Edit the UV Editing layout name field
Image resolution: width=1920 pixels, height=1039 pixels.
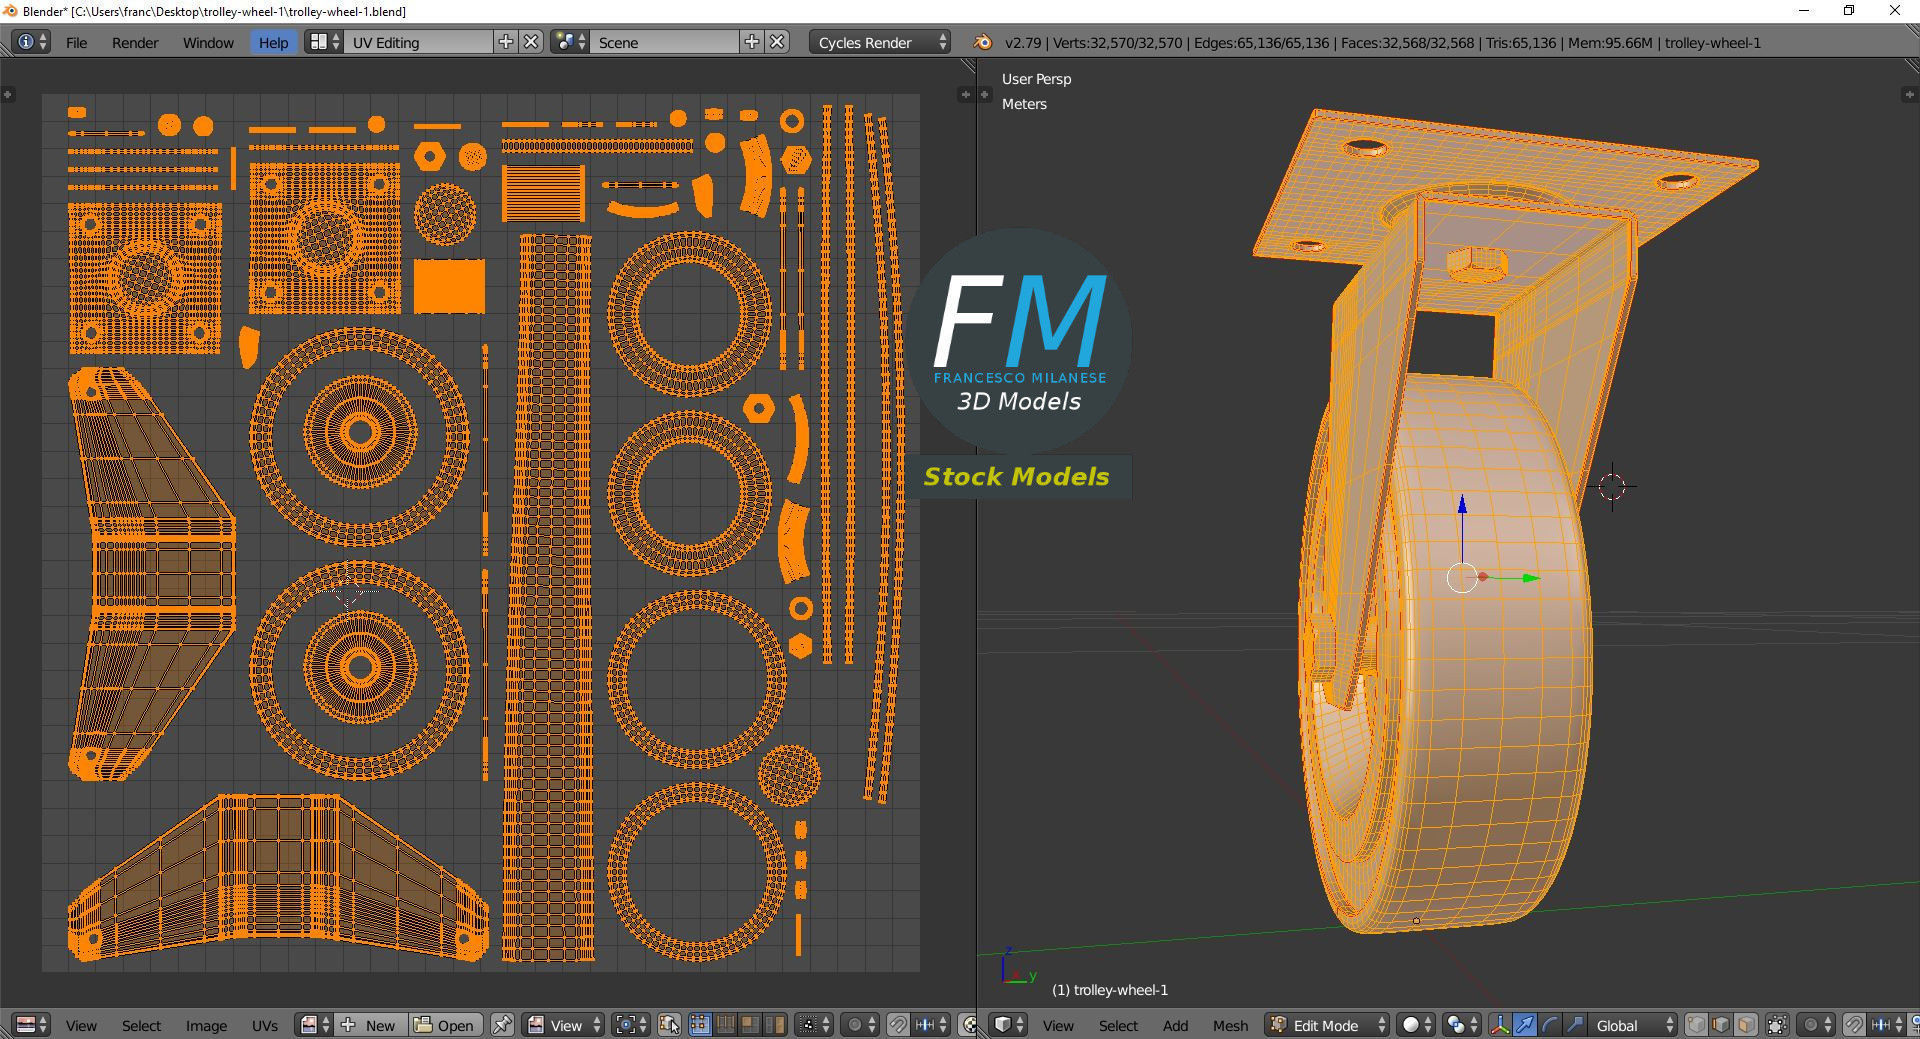click(418, 42)
